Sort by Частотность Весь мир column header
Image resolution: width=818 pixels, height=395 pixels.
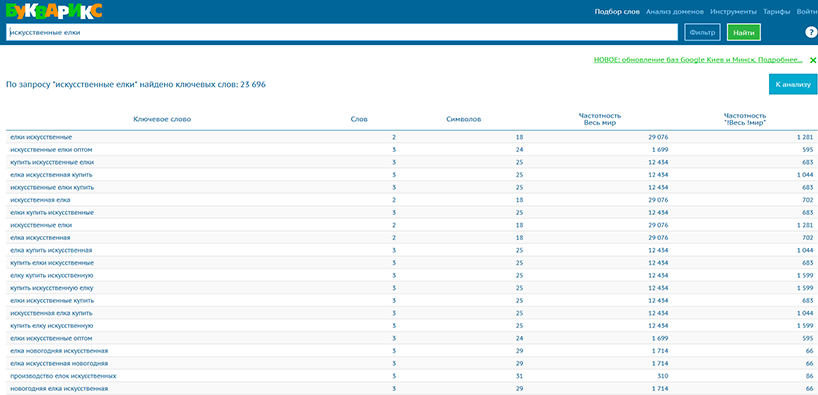(x=600, y=119)
